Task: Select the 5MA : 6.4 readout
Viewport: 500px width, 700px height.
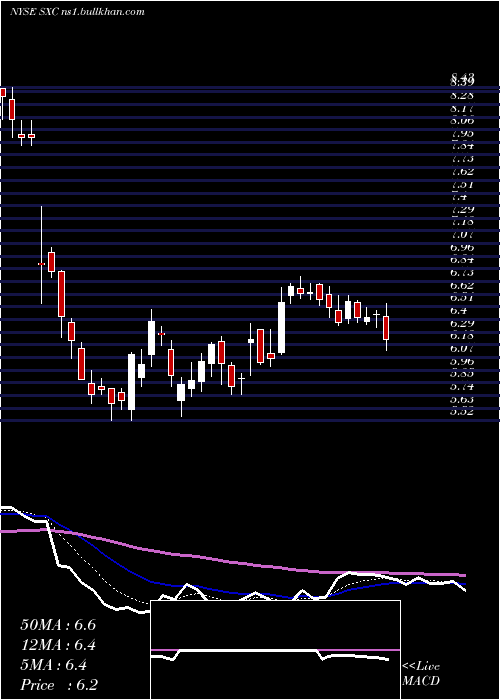Action: tap(54, 665)
